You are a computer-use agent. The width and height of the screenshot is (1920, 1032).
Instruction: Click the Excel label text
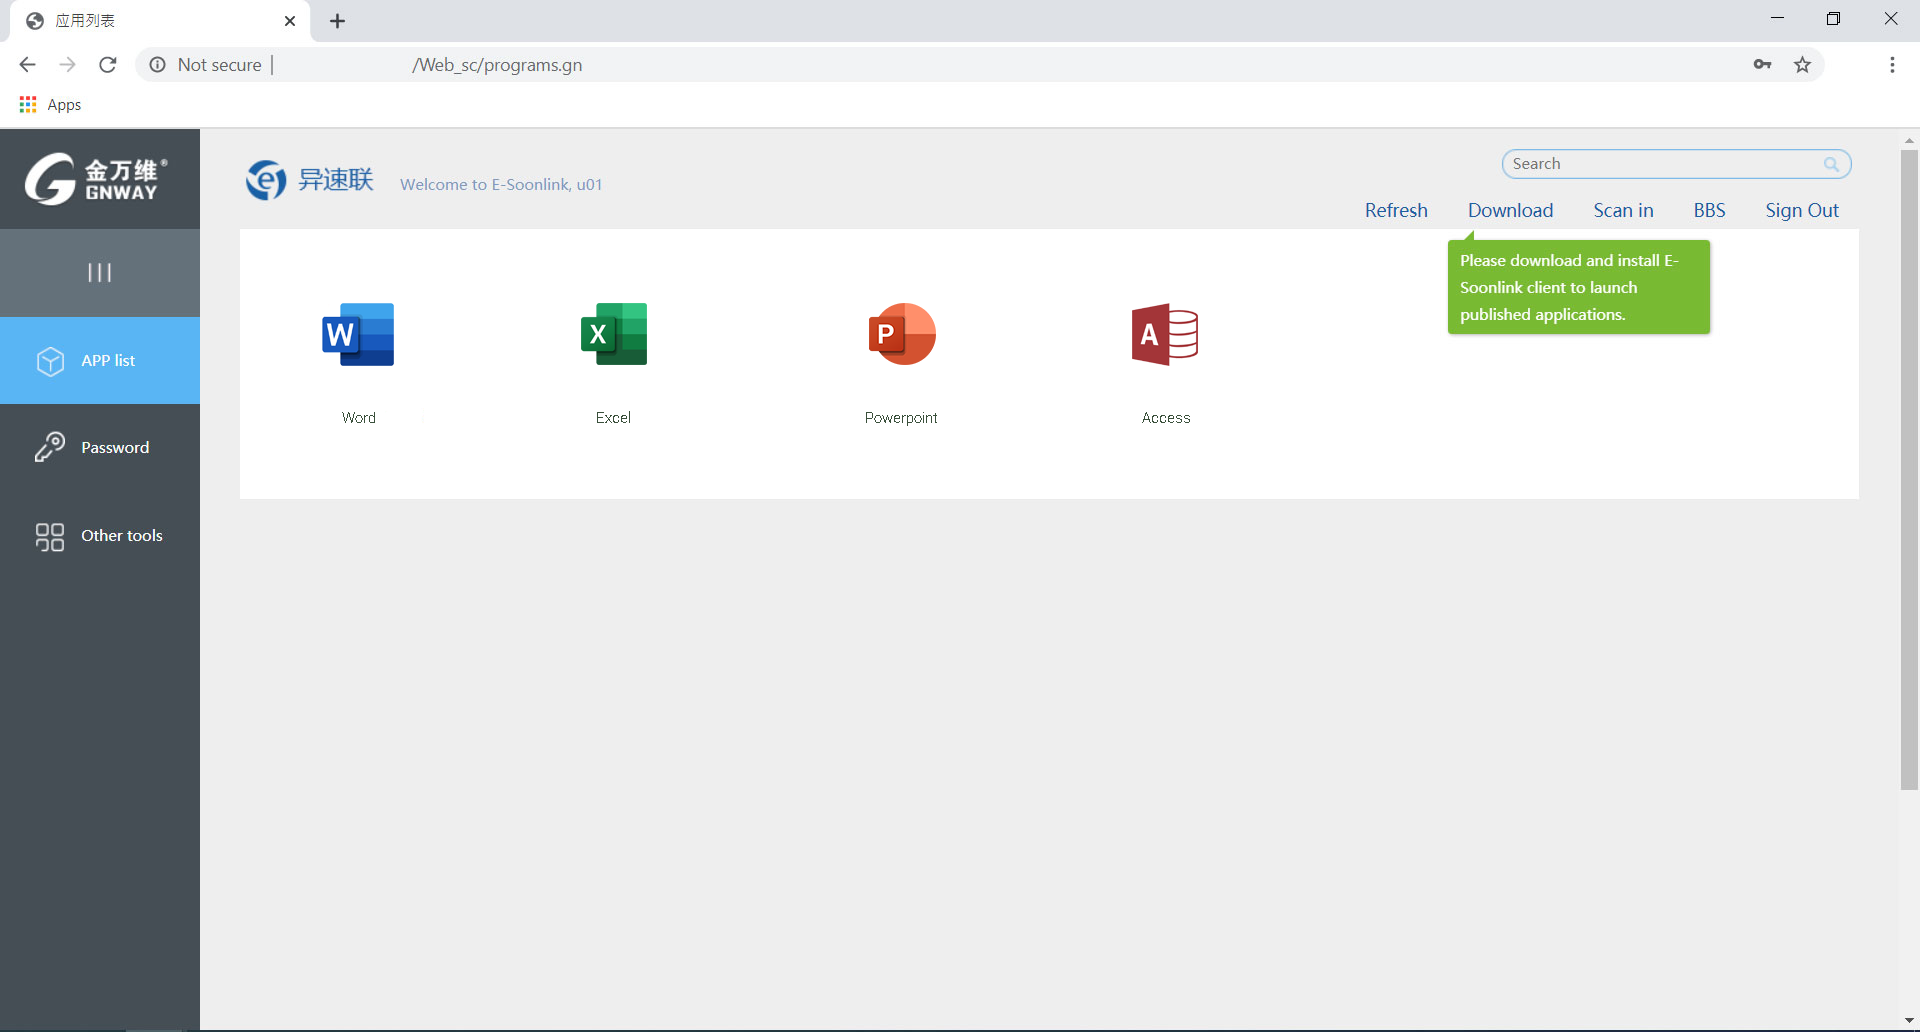(613, 418)
